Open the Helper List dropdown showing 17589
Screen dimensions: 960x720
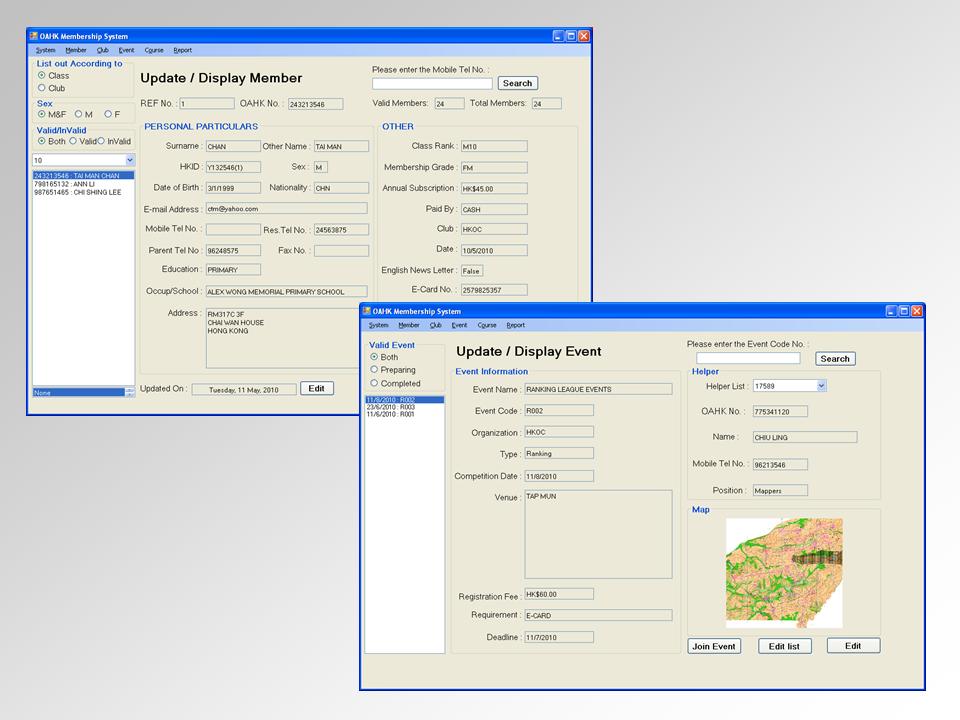pos(821,385)
